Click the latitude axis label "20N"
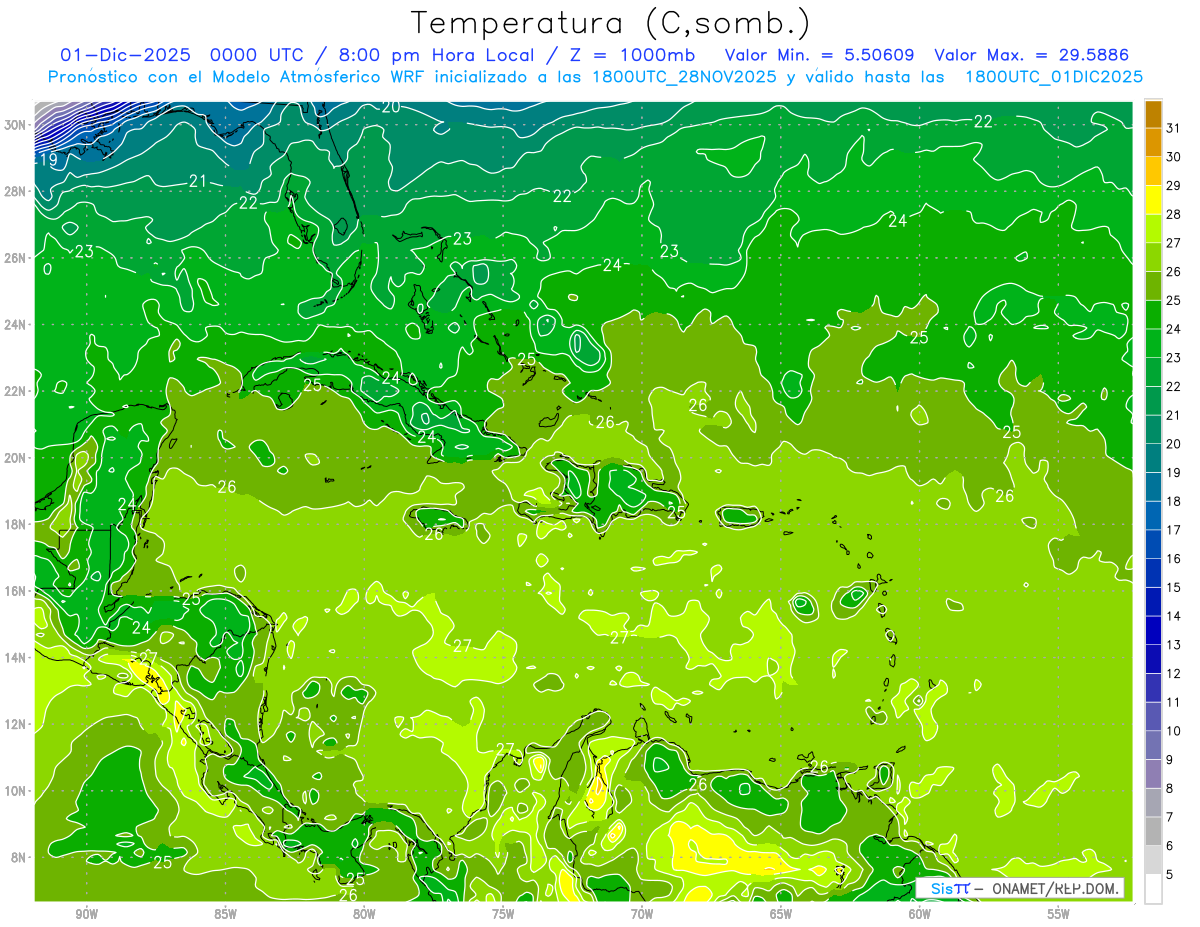The width and height of the screenshot is (1200, 927). (16, 458)
